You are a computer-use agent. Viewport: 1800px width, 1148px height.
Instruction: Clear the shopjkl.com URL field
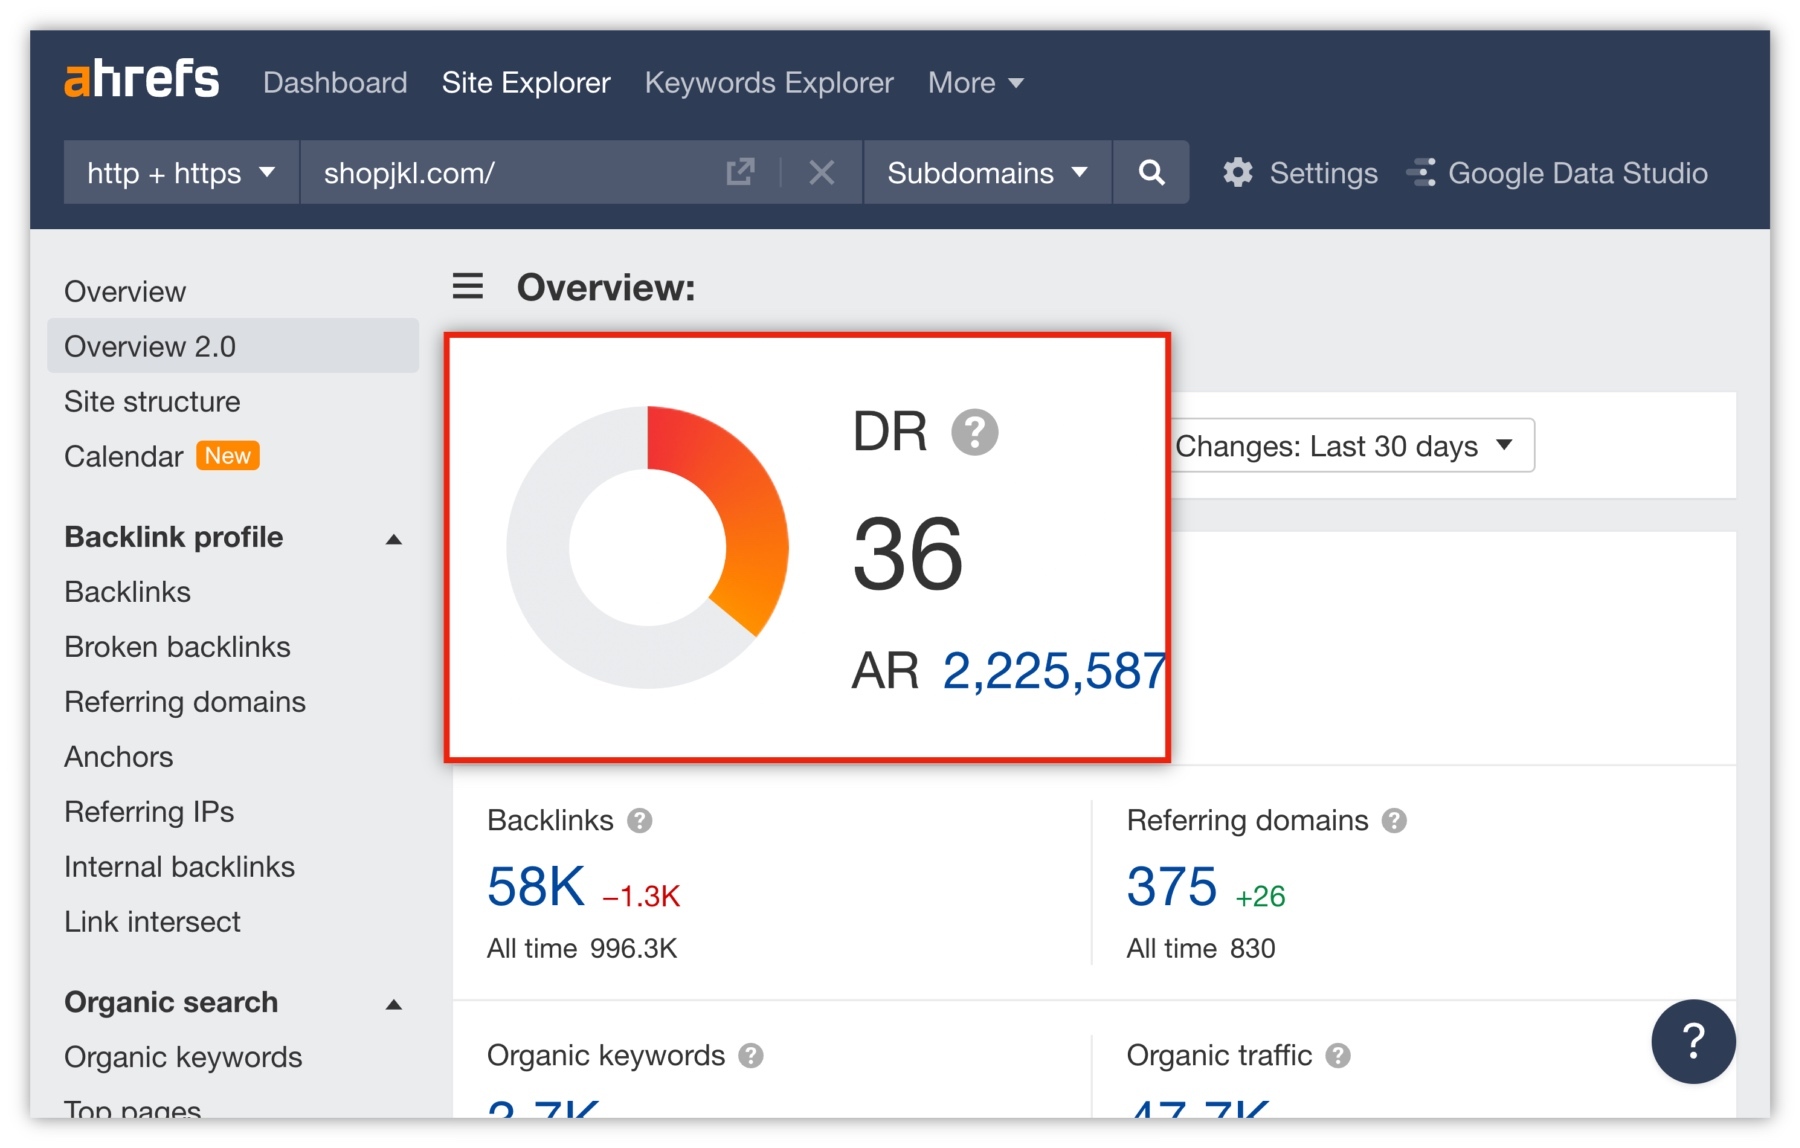821,173
